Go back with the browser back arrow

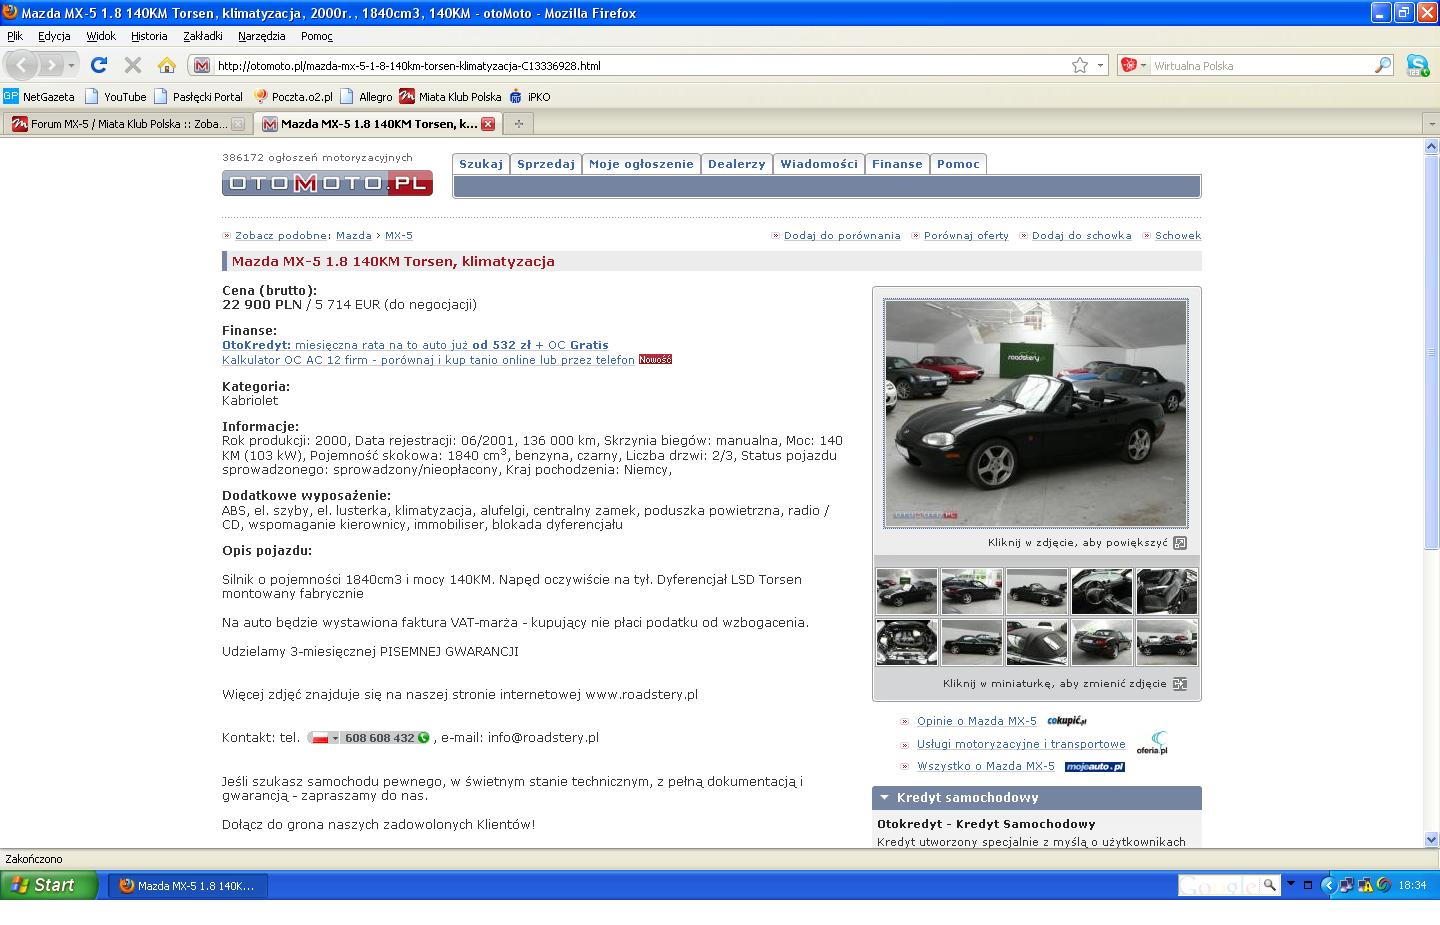click(22, 65)
